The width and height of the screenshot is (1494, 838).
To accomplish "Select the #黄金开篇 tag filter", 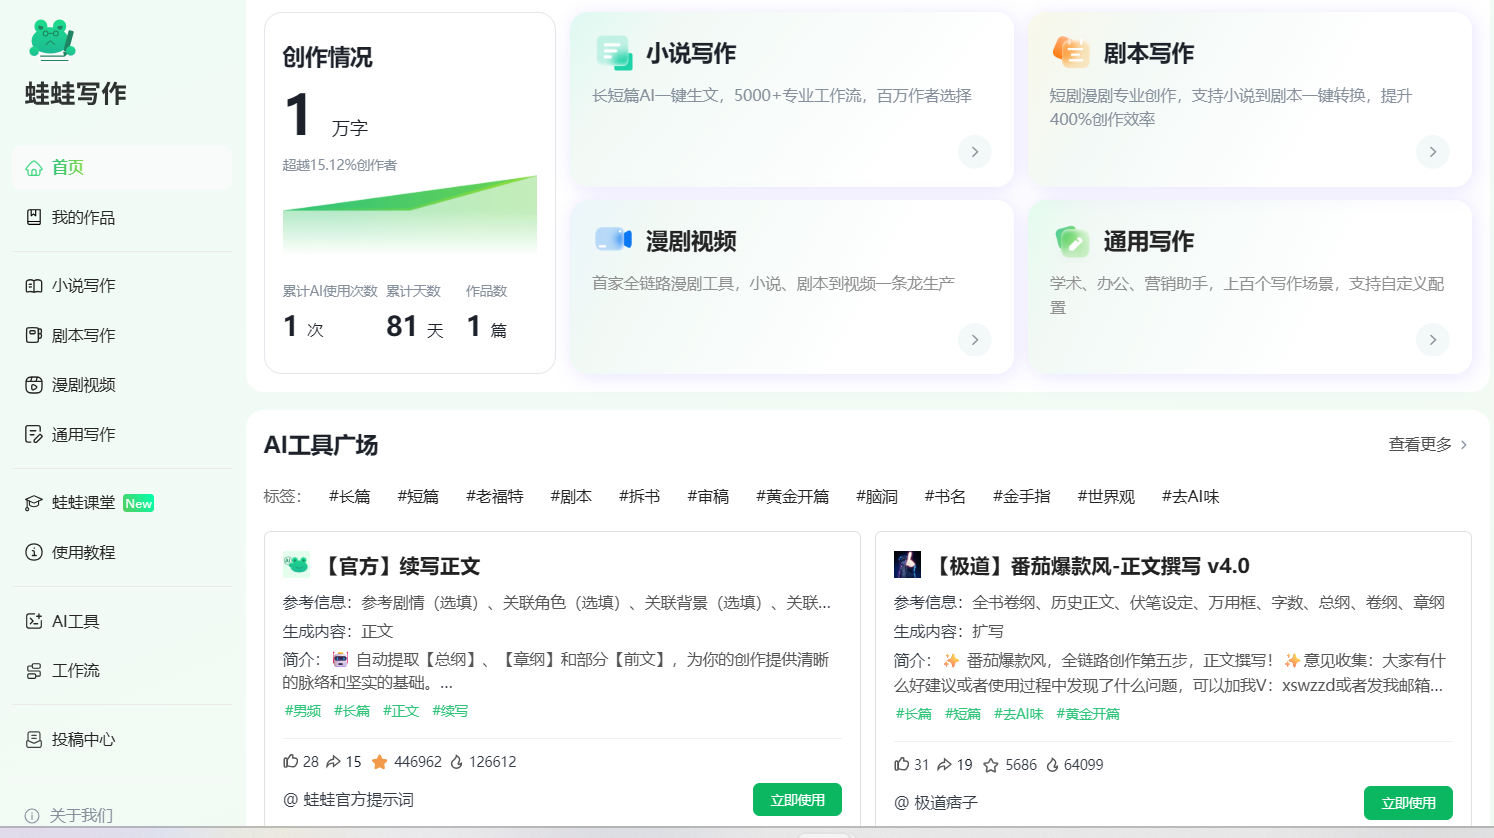I will click(792, 495).
